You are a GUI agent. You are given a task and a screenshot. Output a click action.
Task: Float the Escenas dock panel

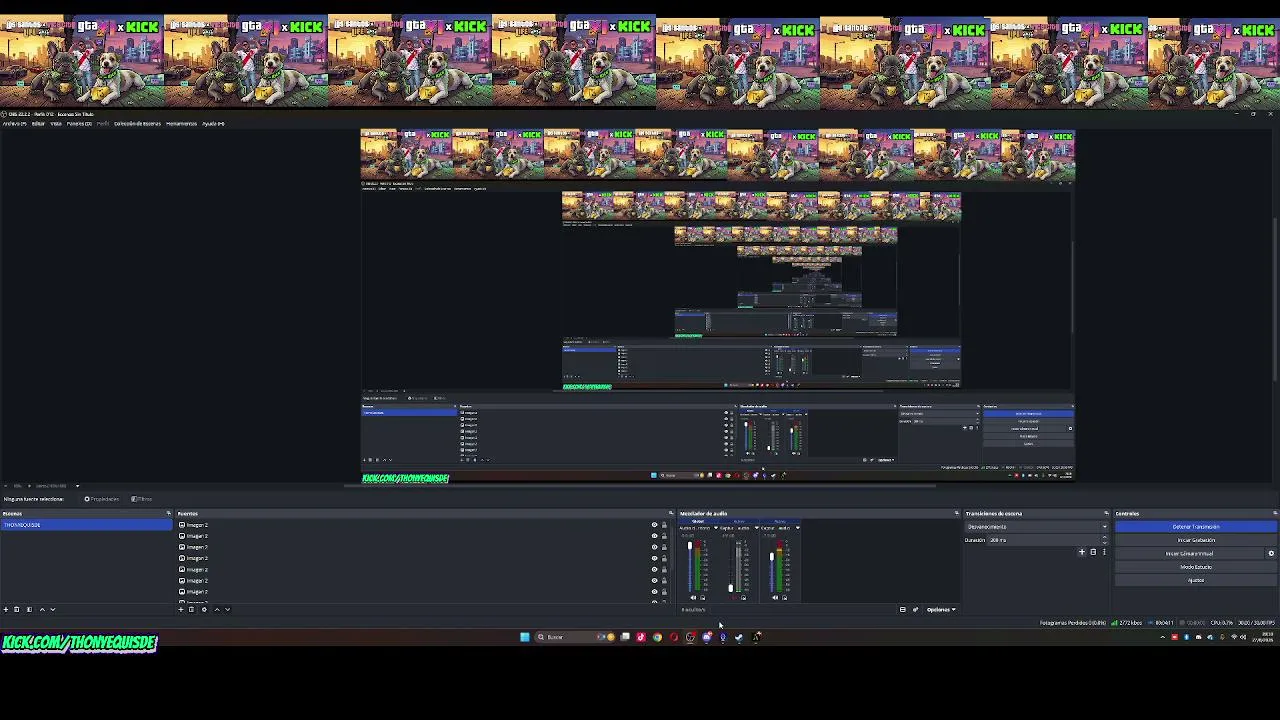tap(168, 513)
